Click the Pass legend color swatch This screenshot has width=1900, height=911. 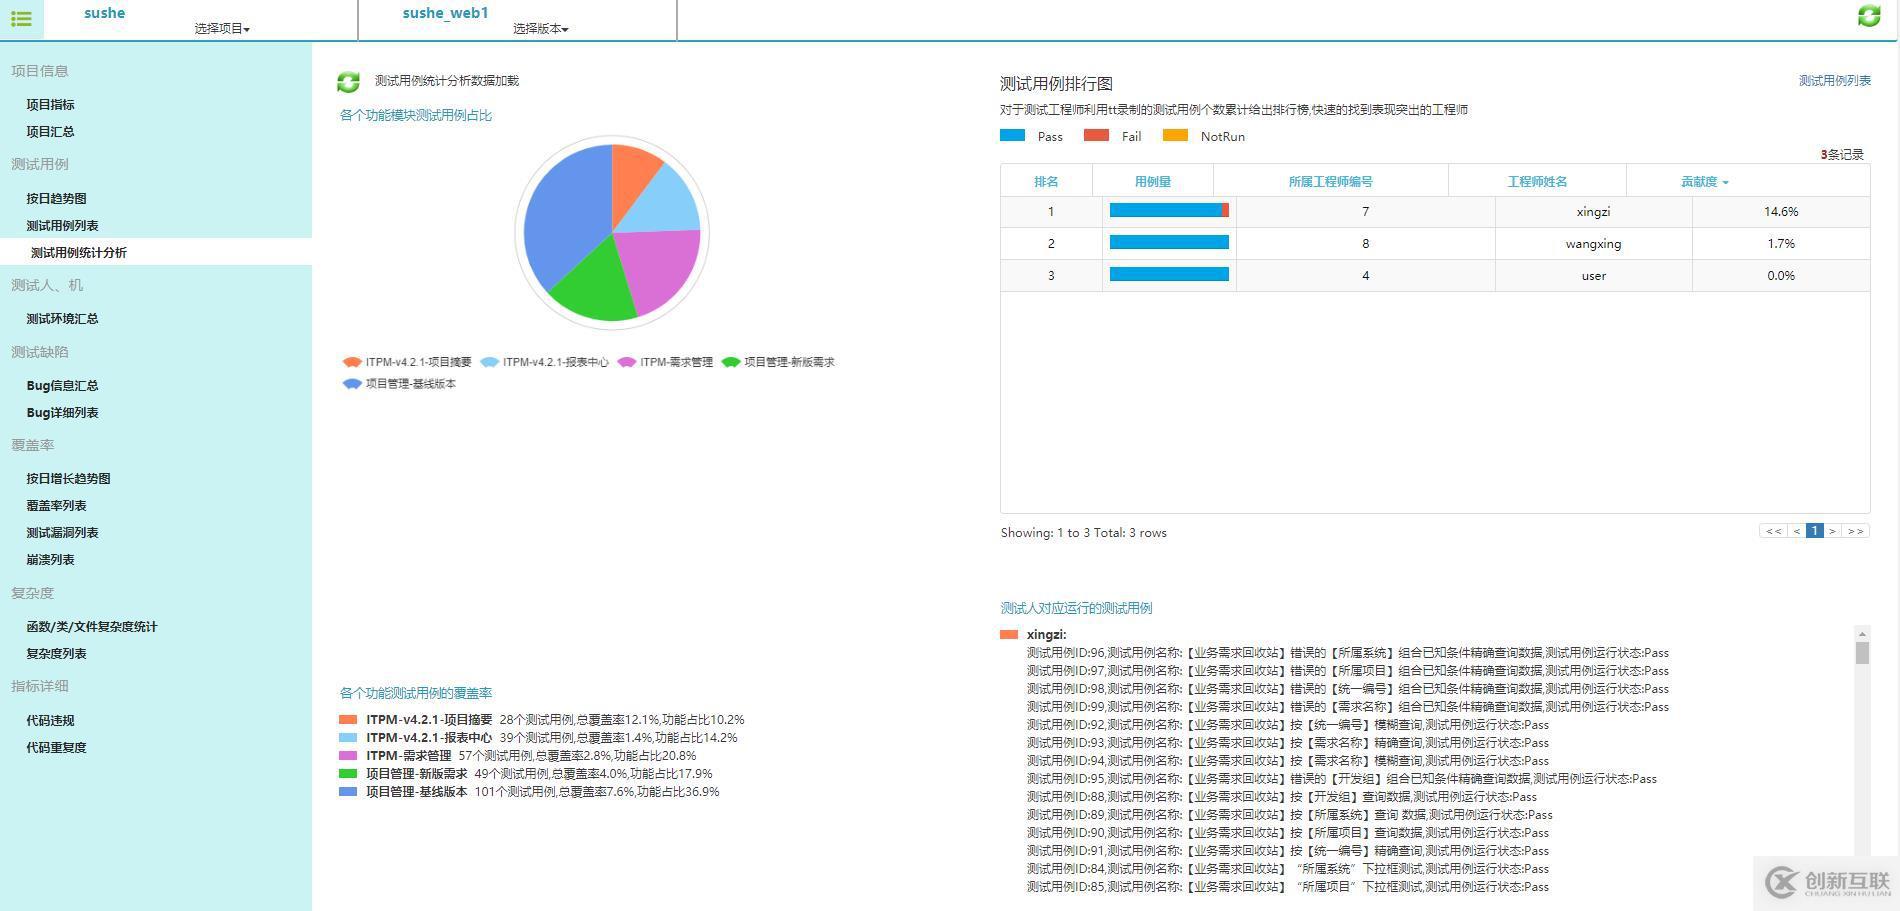click(x=1012, y=135)
